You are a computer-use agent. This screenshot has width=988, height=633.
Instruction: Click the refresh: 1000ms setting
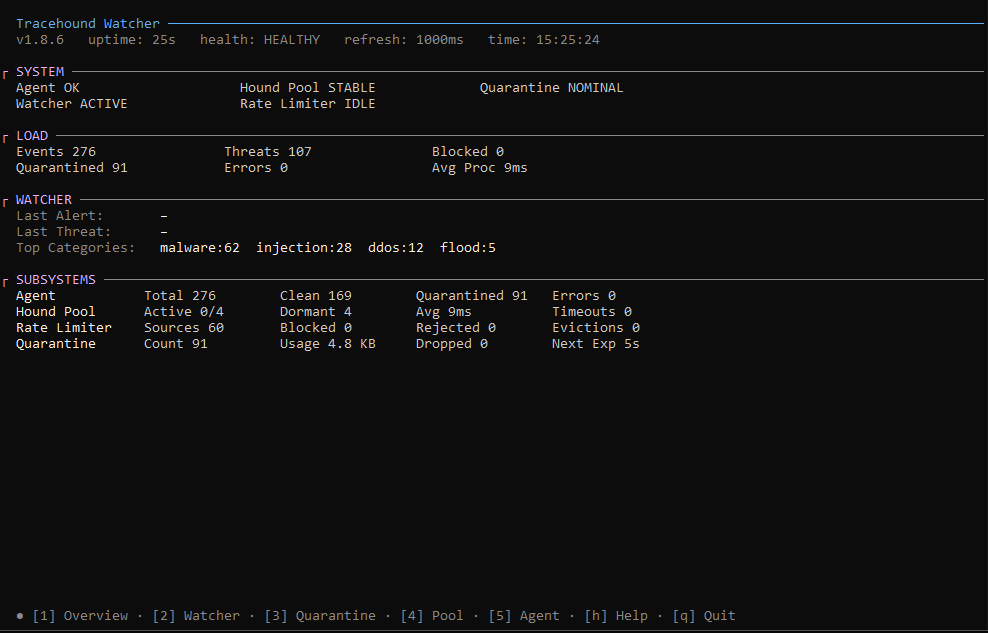click(404, 40)
